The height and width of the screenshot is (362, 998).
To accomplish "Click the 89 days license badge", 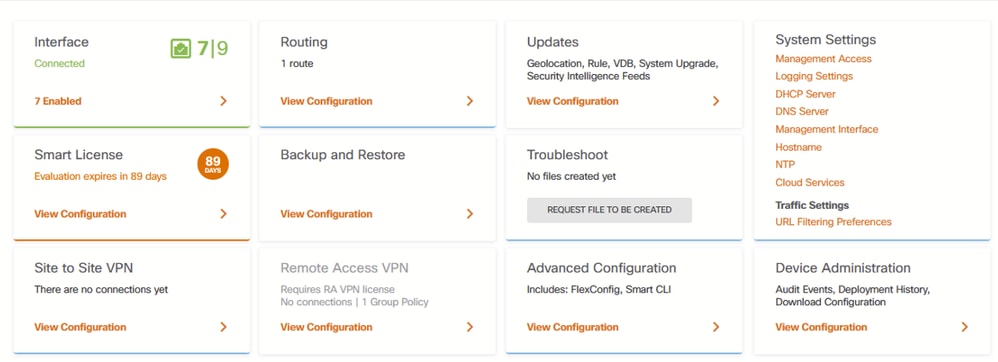I will pos(213,164).
